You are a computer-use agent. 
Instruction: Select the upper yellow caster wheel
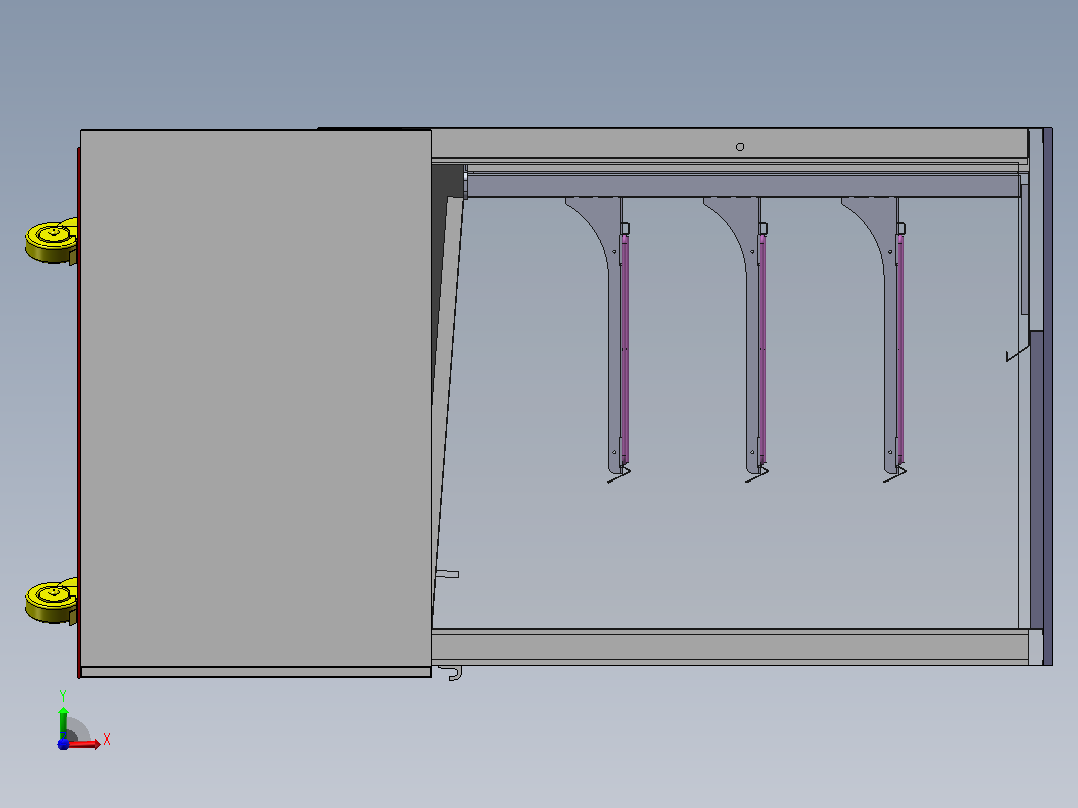click(52, 241)
